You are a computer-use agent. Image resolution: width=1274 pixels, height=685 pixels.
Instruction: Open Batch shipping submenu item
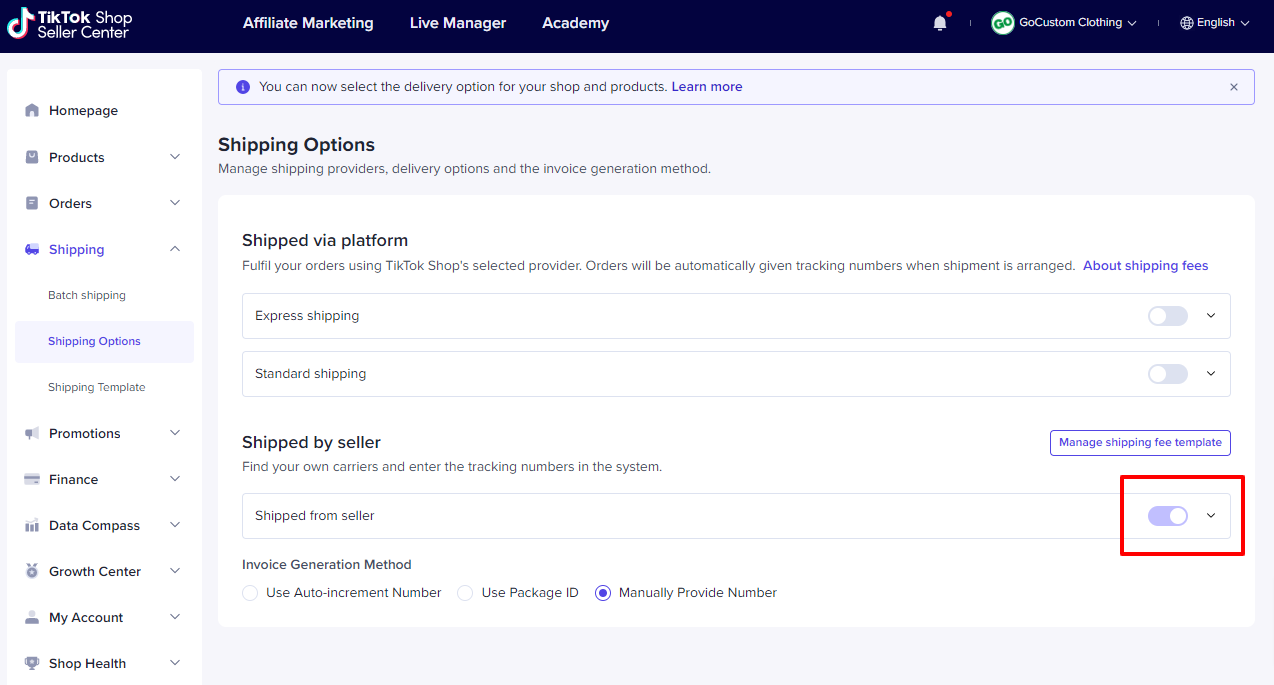[87, 295]
